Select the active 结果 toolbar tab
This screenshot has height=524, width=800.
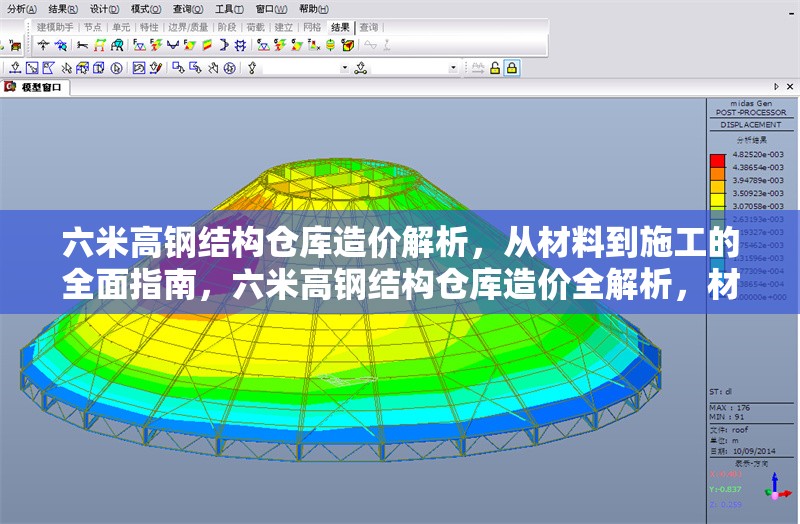340,27
